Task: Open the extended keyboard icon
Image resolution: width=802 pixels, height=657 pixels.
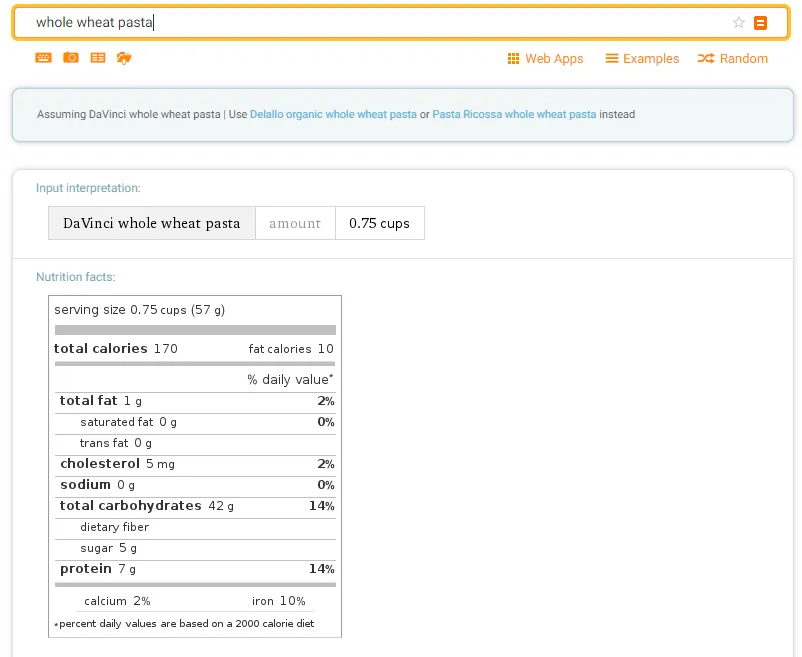Action: (43, 58)
